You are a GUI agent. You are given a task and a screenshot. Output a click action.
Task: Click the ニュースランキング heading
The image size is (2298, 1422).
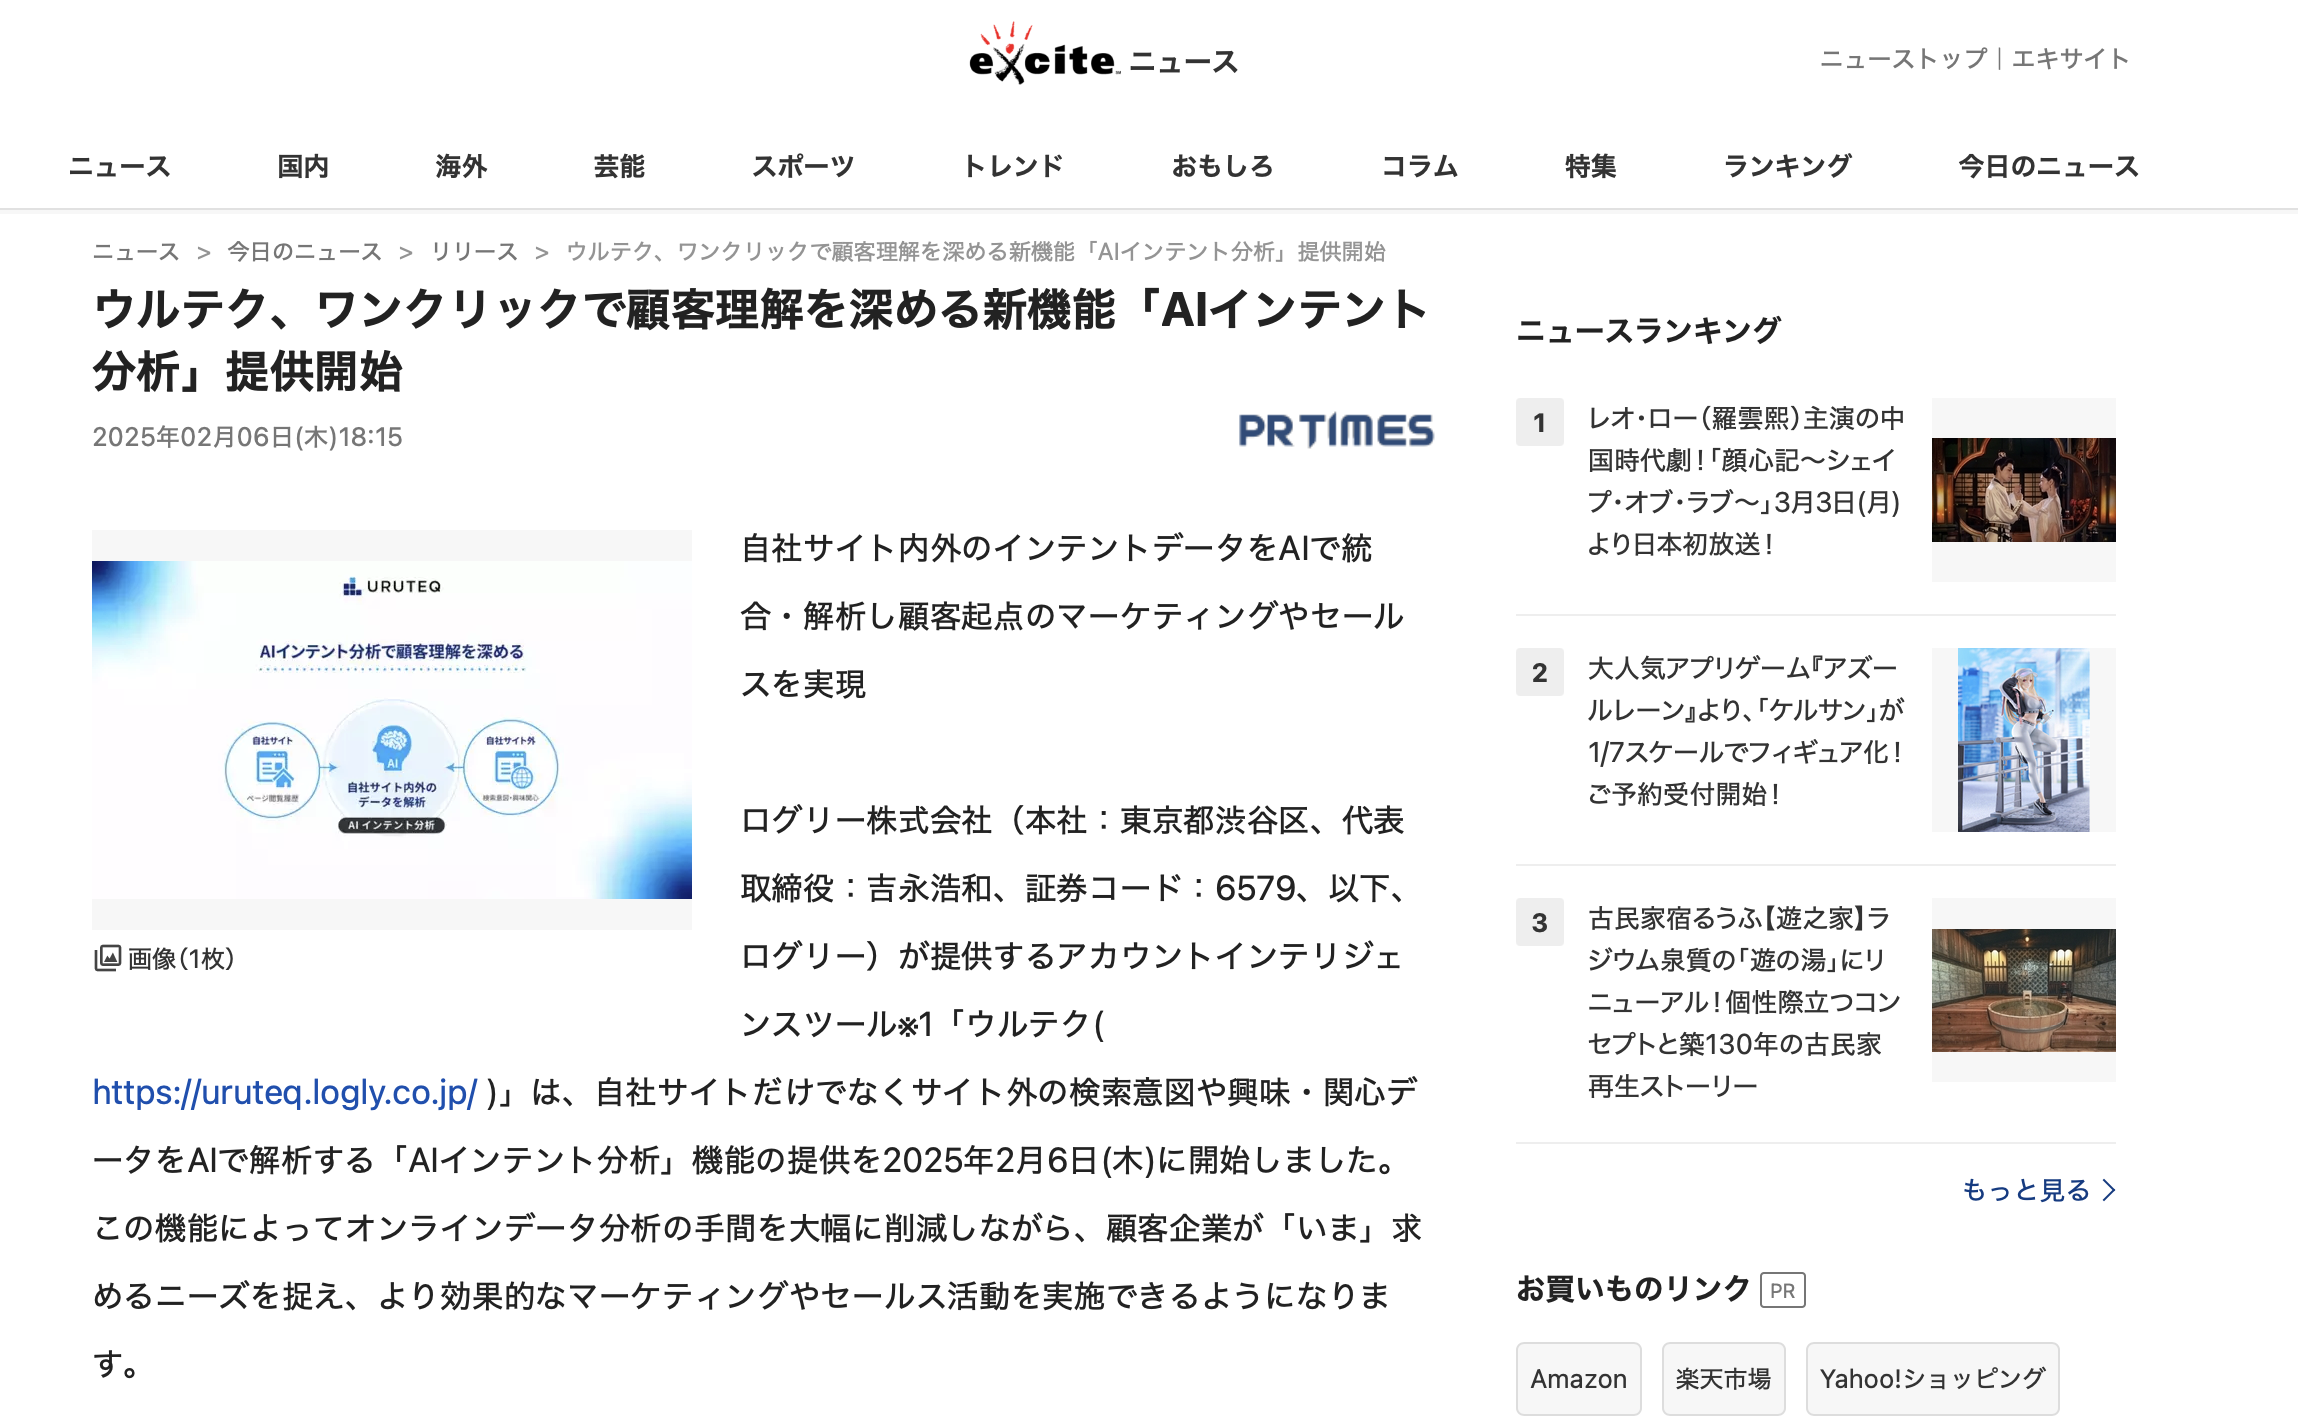pyautogui.click(x=1649, y=330)
